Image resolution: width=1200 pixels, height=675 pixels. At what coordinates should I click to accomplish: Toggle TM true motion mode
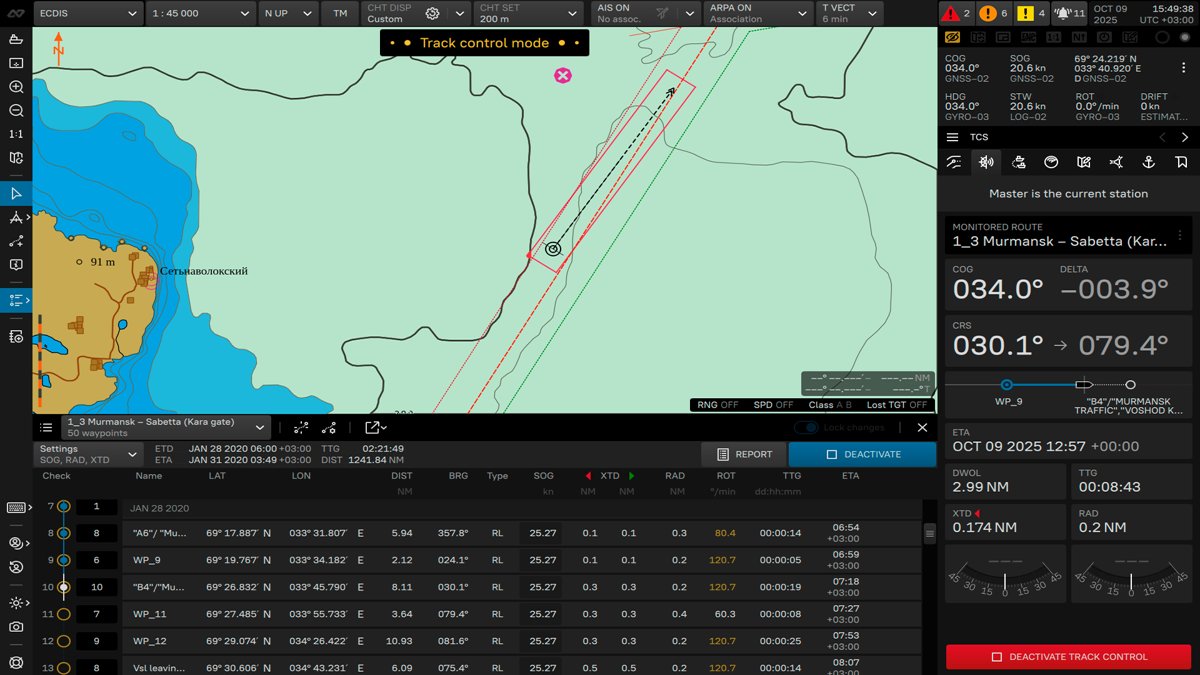tap(341, 14)
